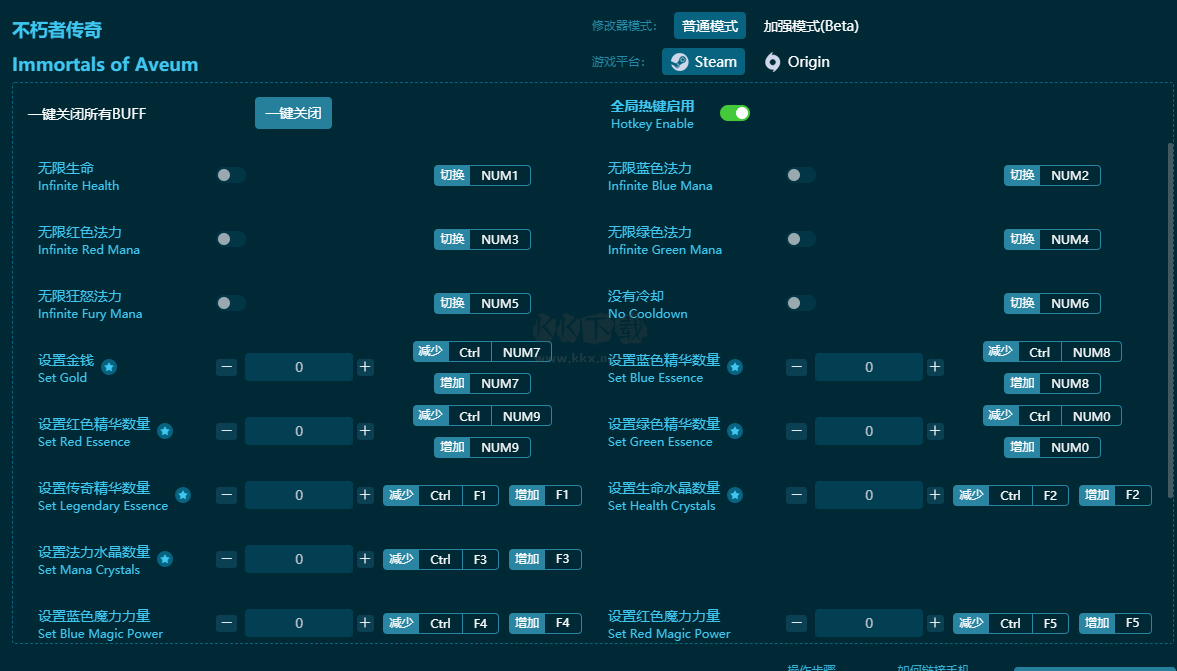Click the plus button for Set Blue Magic Power
Viewport: 1177px width, 671px height.
[365, 623]
